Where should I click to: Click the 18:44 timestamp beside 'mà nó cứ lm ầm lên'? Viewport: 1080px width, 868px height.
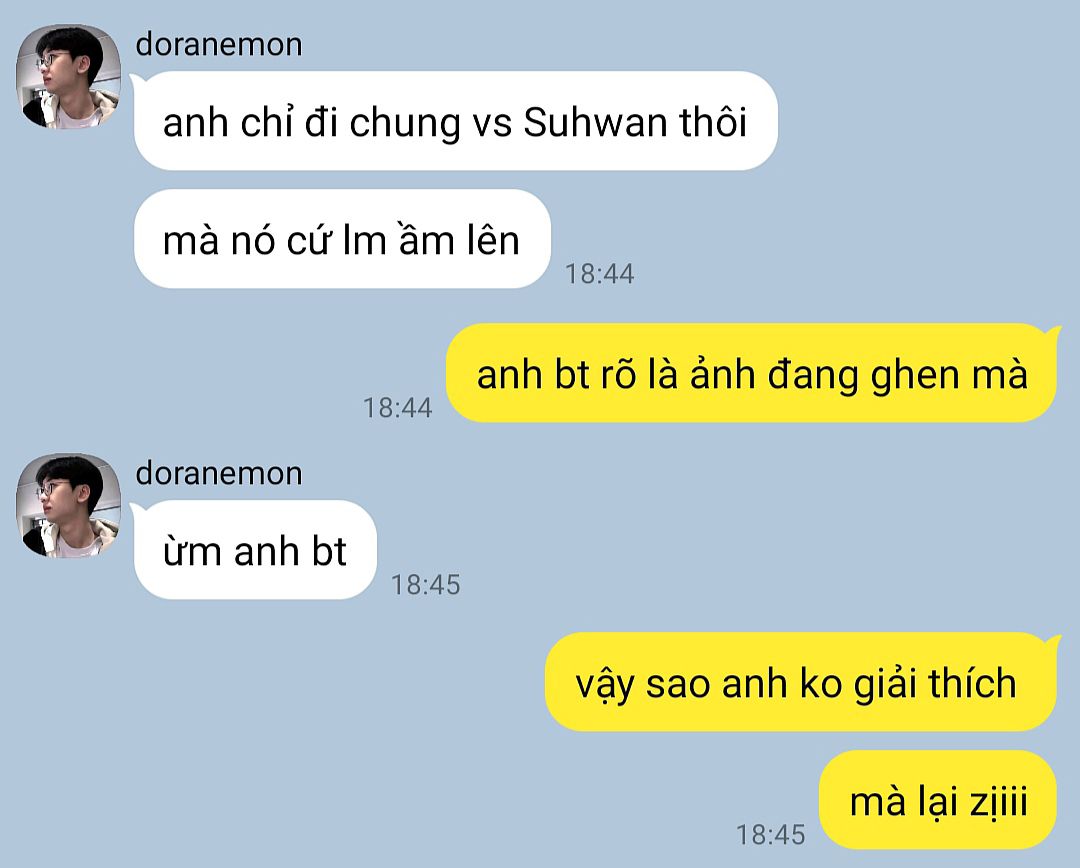pyautogui.click(x=599, y=274)
